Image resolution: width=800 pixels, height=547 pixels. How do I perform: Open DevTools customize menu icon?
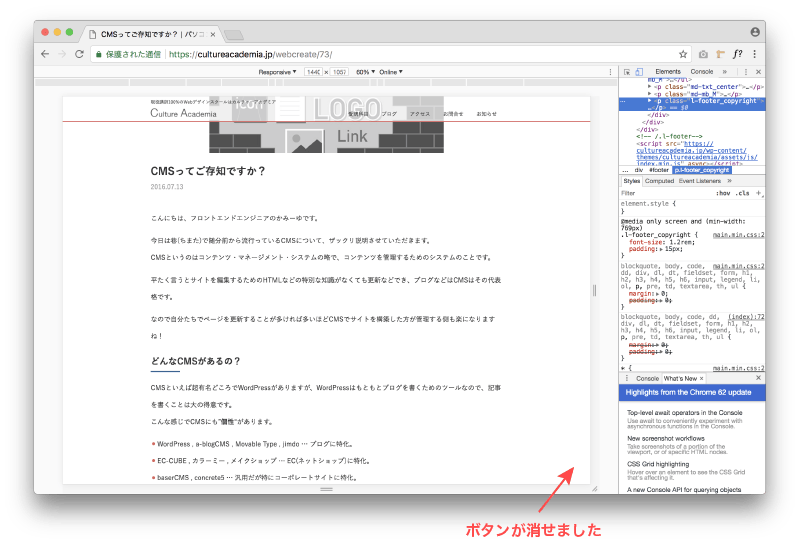(x=747, y=72)
